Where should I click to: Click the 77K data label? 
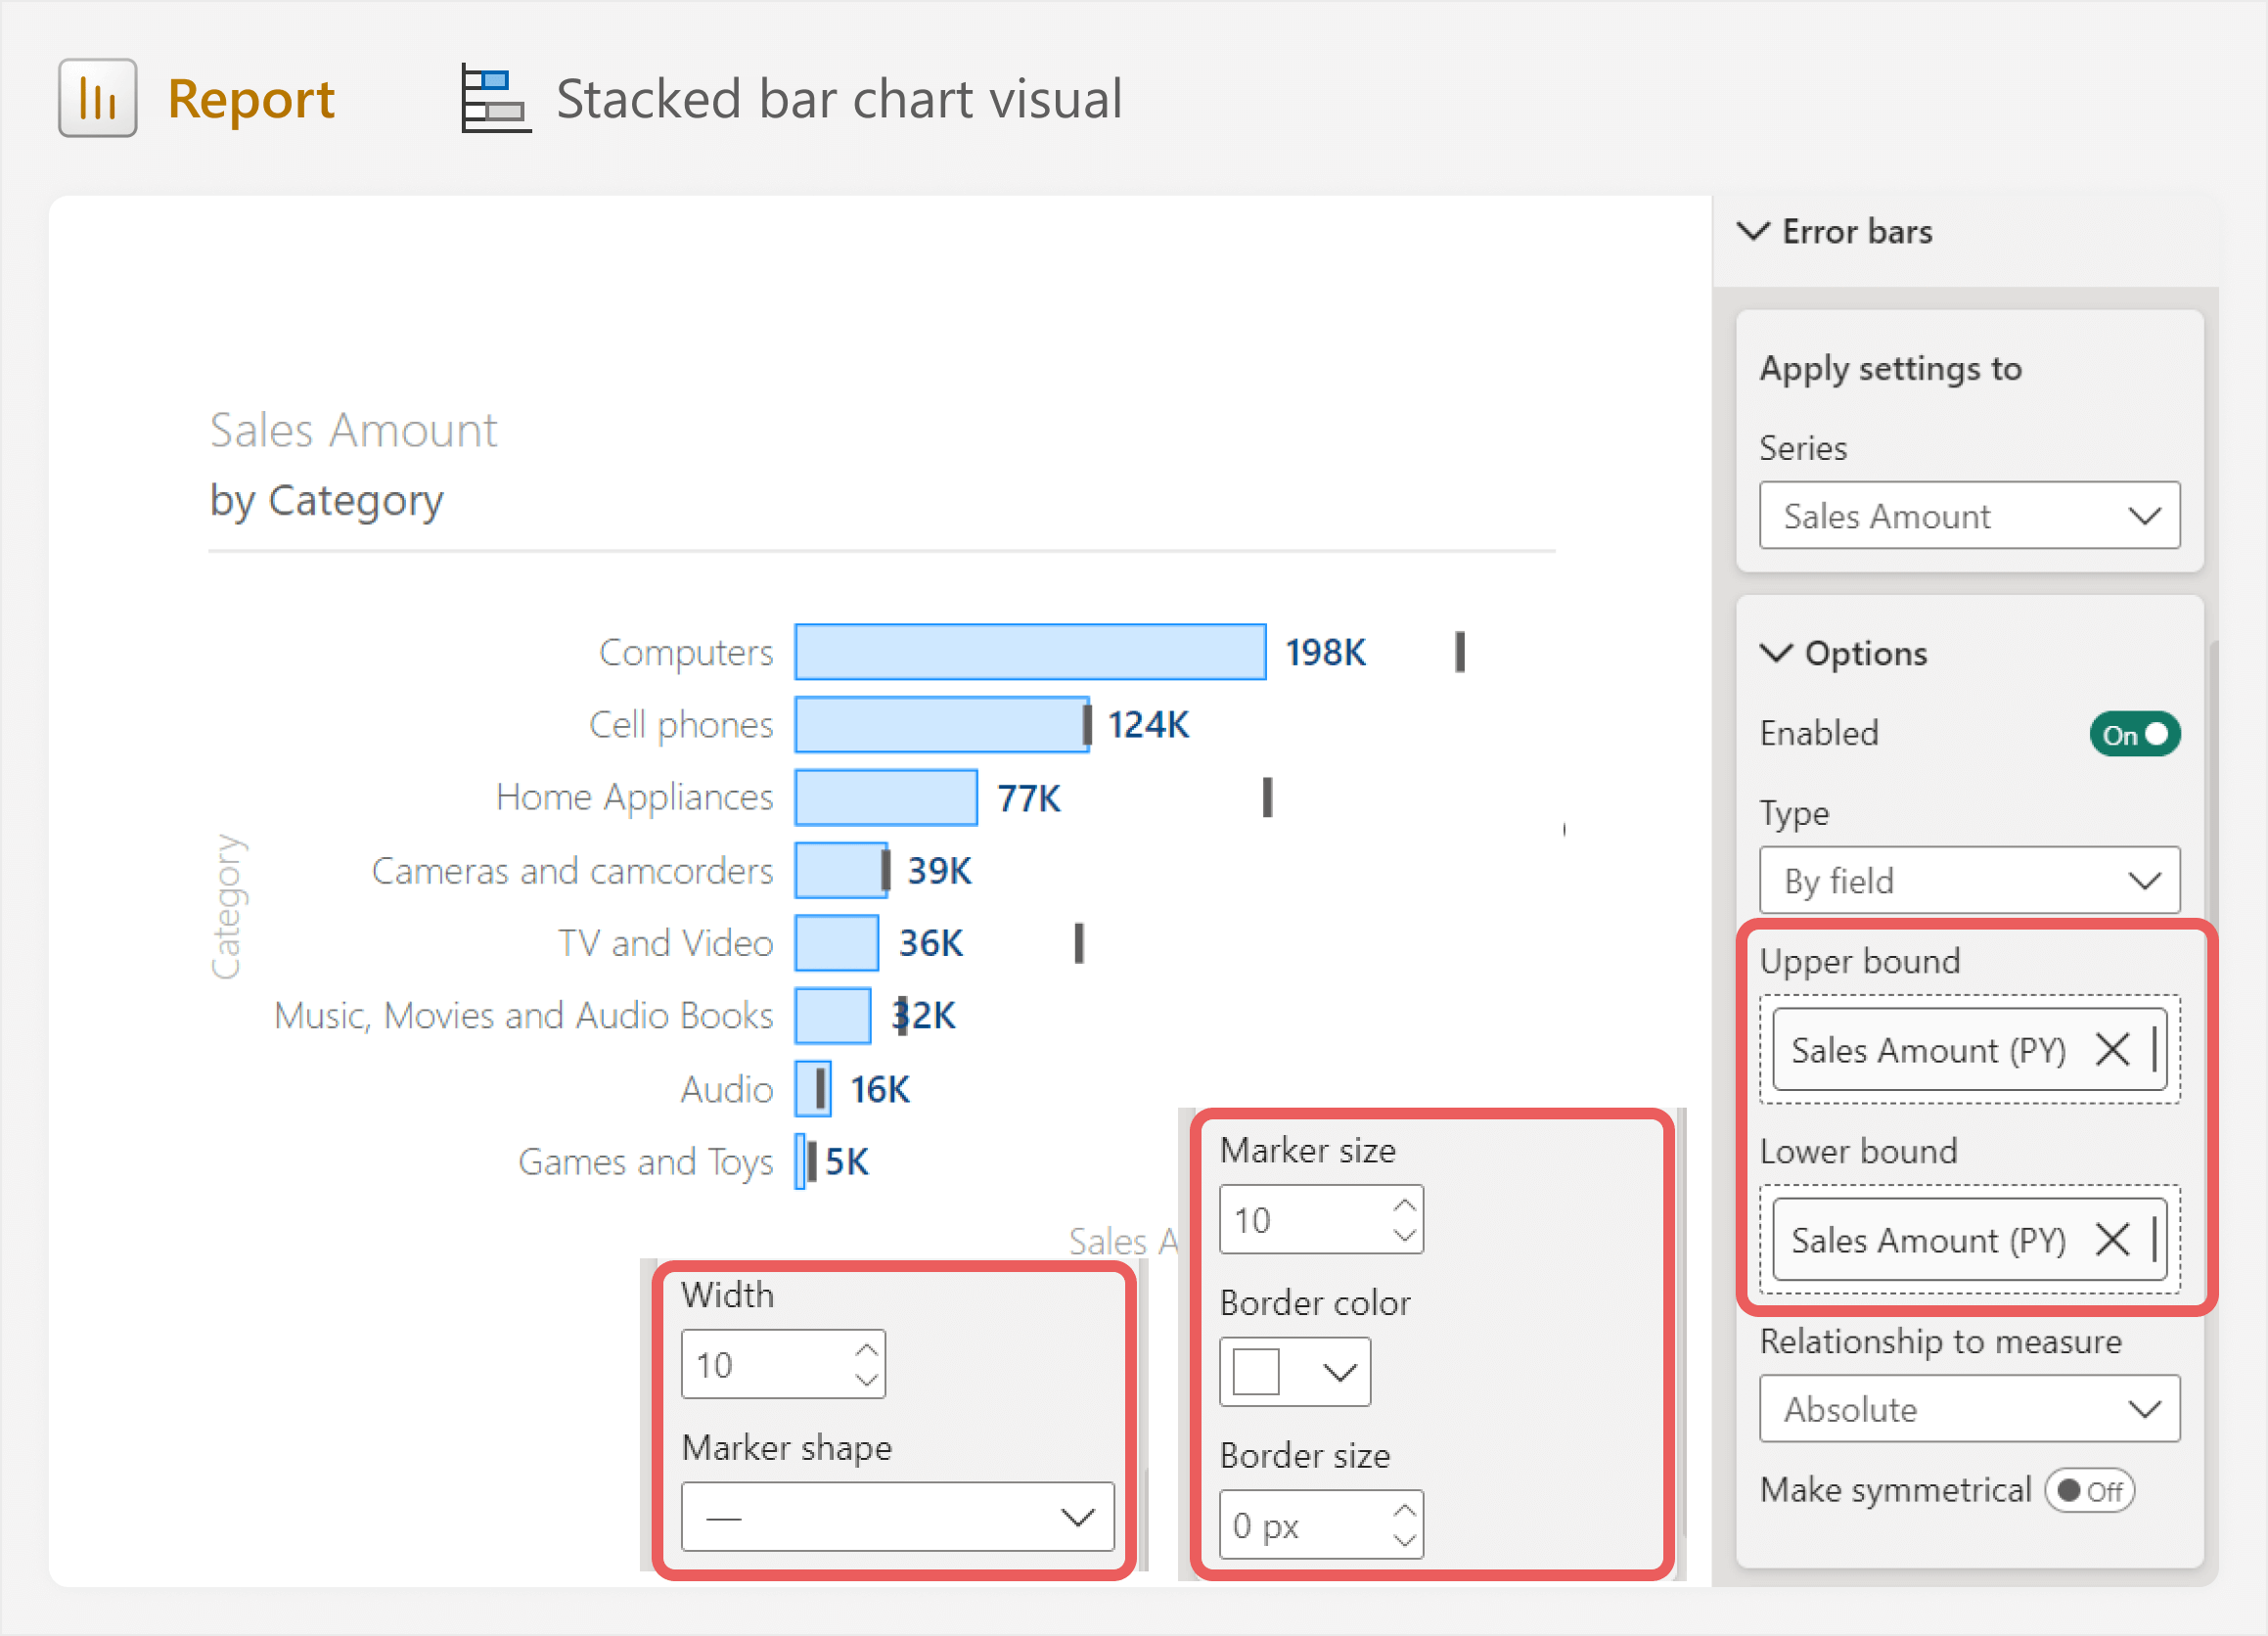1029,799
